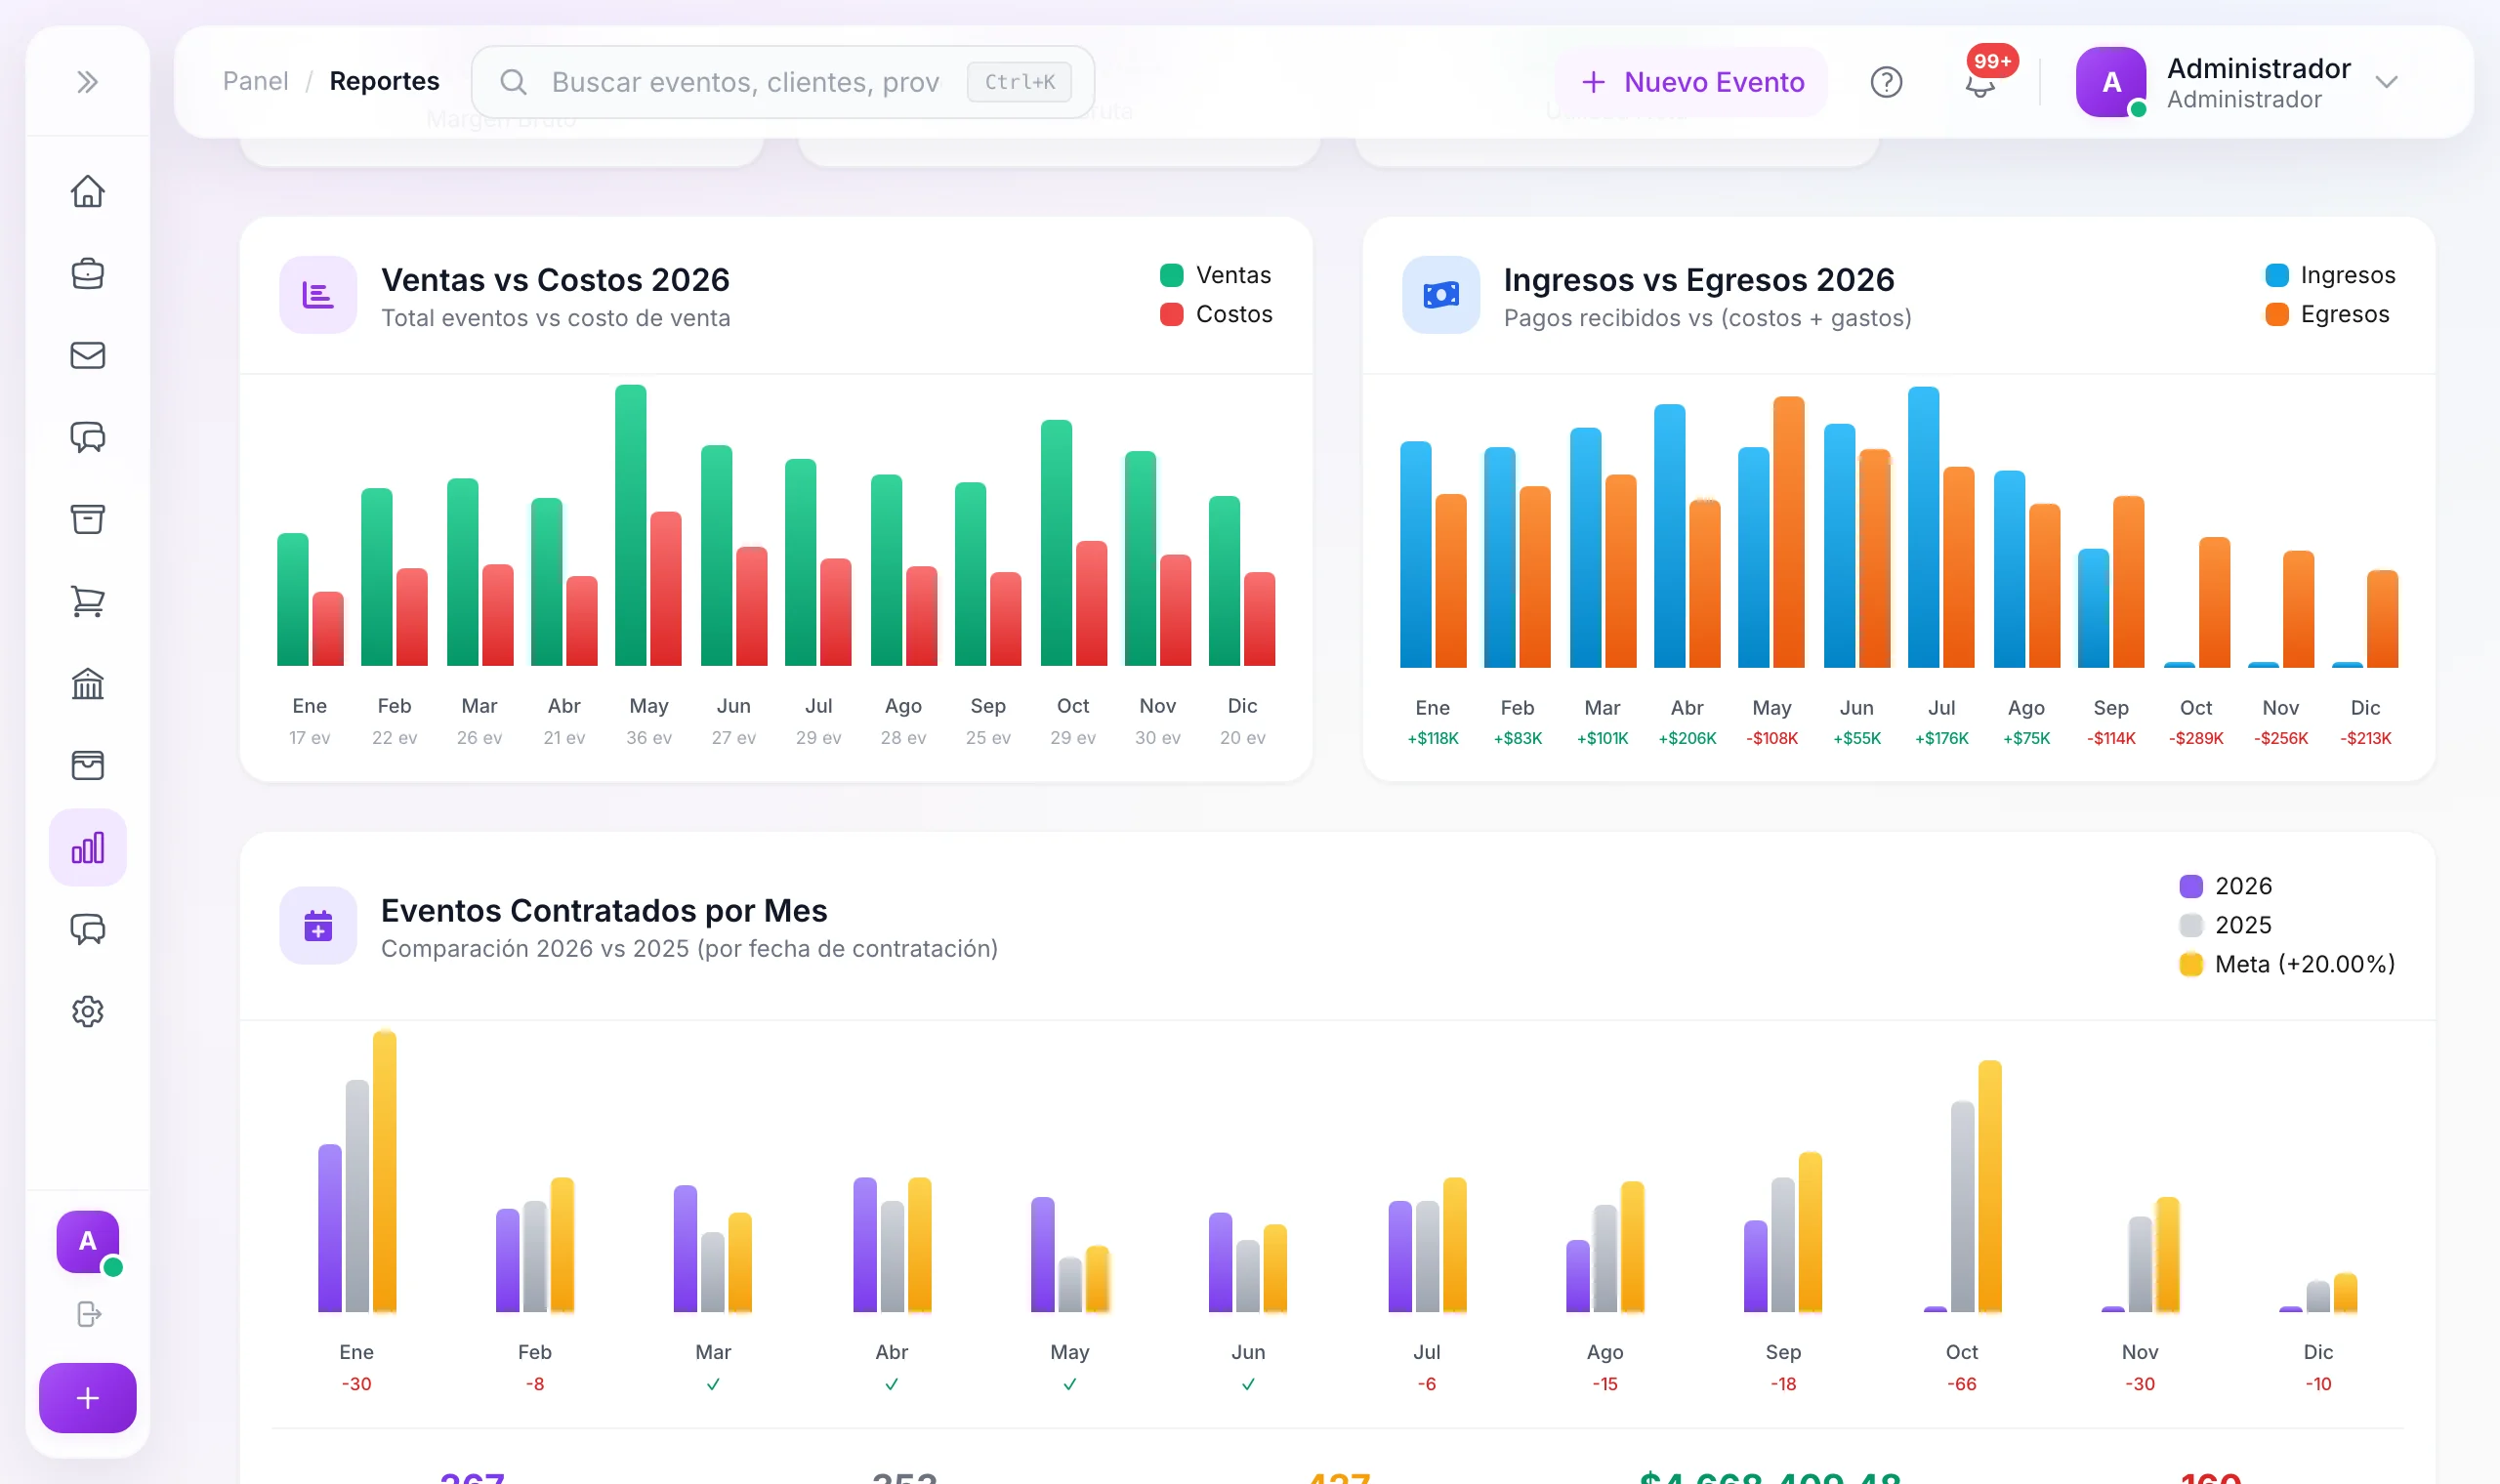This screenshot has height=1484, width=2500.
Task: Click the Reportes breadcrumb
Action: (384, 81)
